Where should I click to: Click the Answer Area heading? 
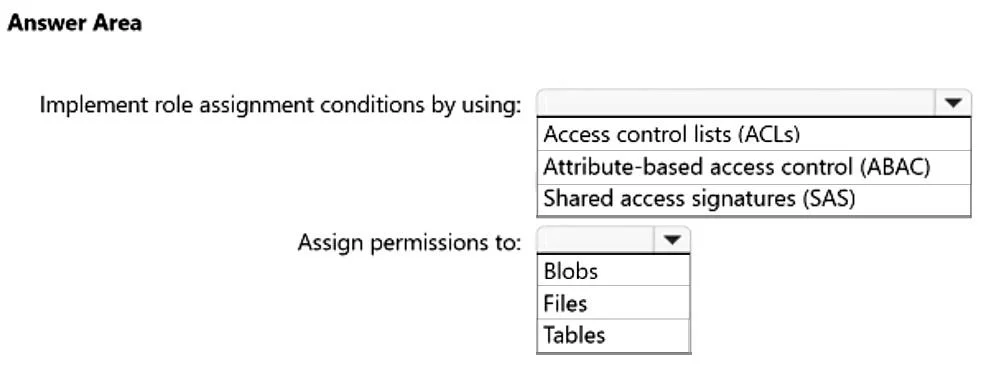pyautogui.click(x=74, y=23)
